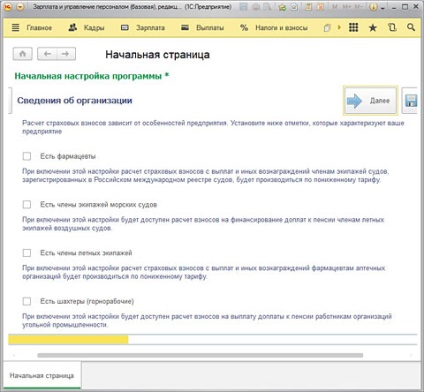Click the horizontal scrollbar thumb
The image size is (424, 392).
tap(200, 355)
